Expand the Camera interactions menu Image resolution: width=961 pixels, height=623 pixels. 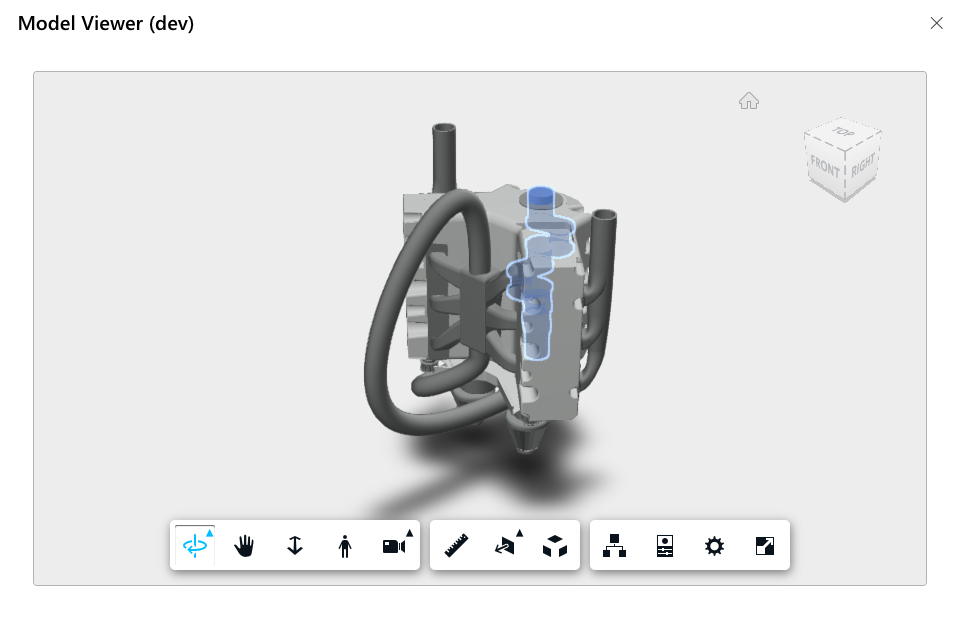click(409, 533)
